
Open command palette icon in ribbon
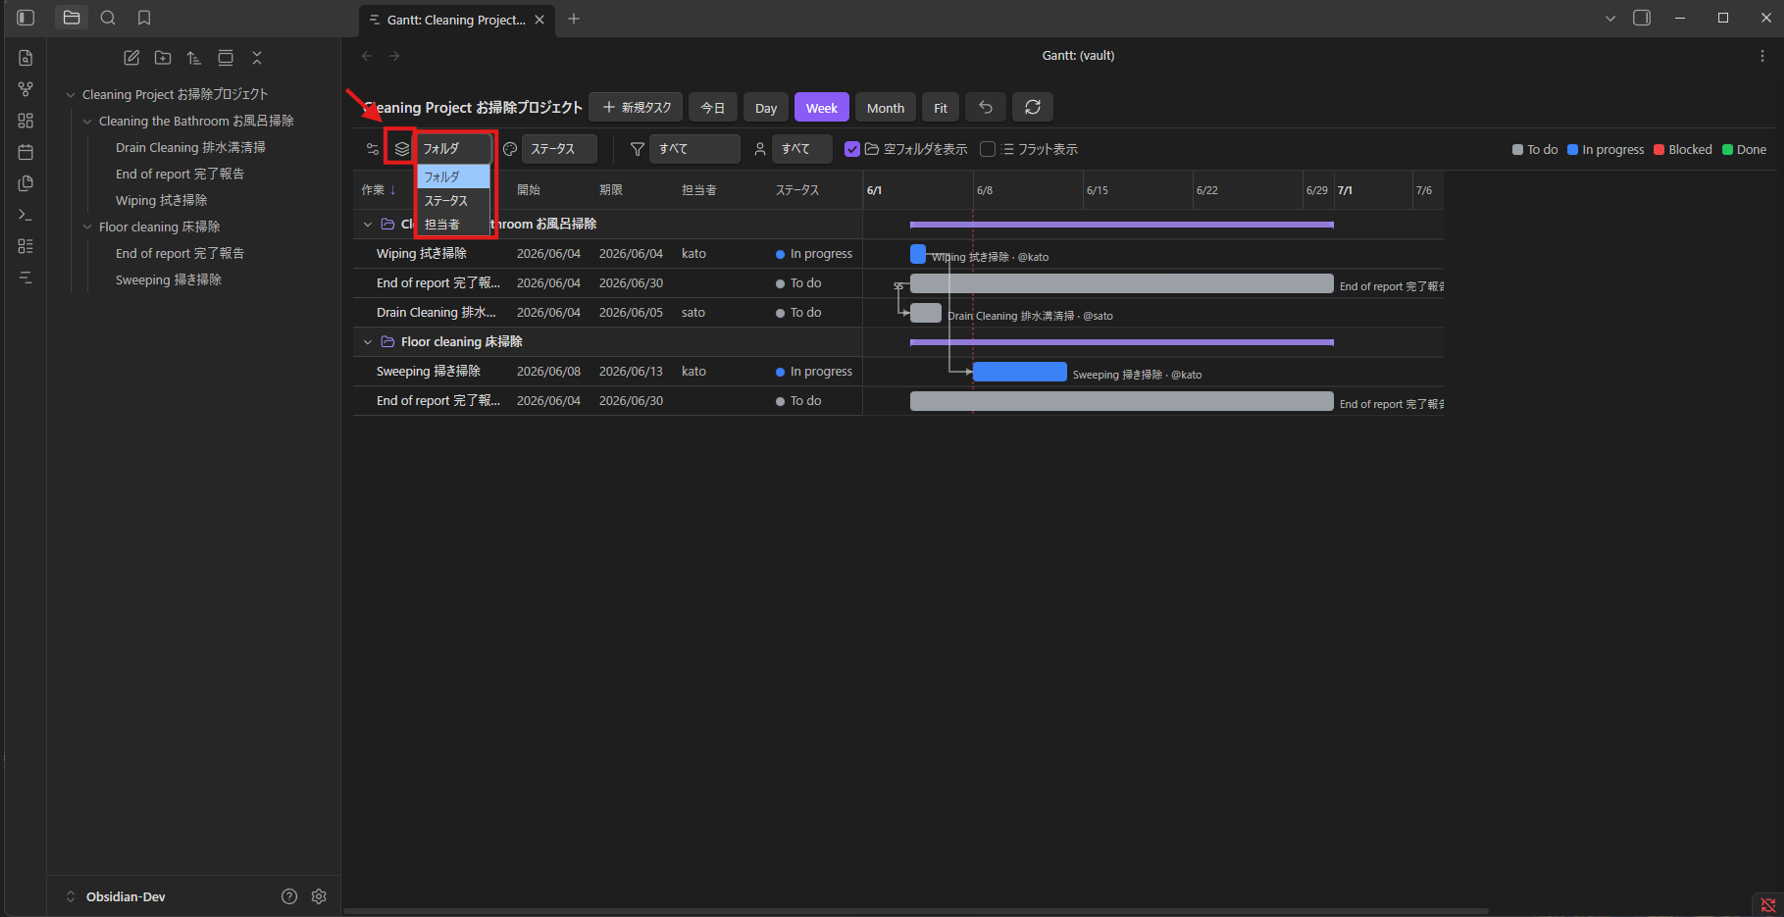click(26, 214)
